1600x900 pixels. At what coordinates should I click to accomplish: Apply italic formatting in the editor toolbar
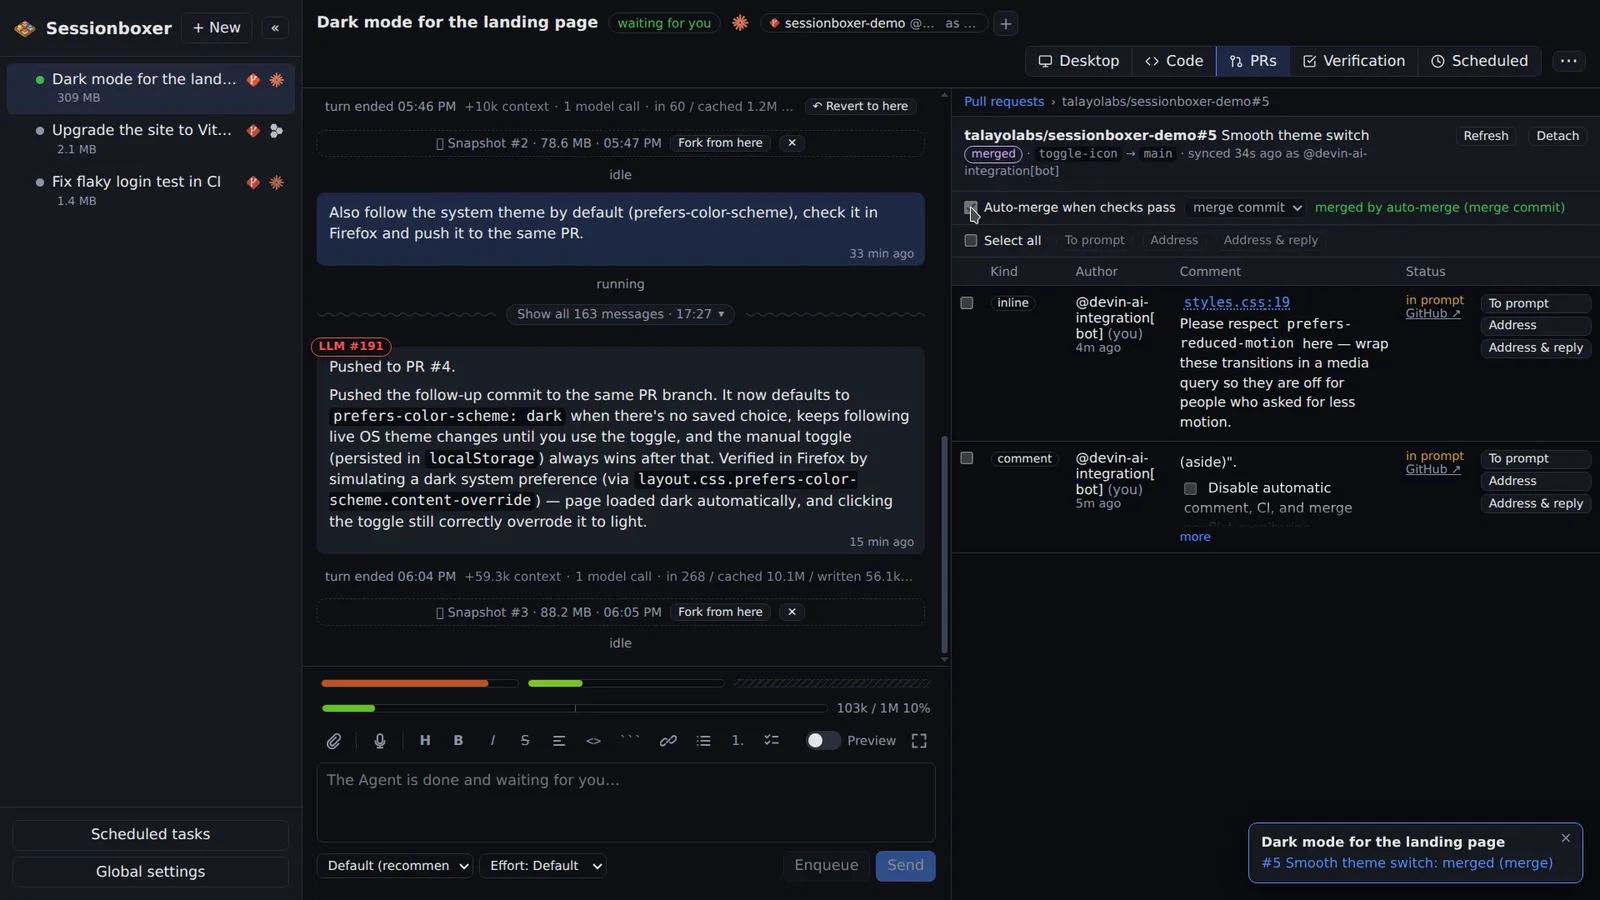click(492, 741)
